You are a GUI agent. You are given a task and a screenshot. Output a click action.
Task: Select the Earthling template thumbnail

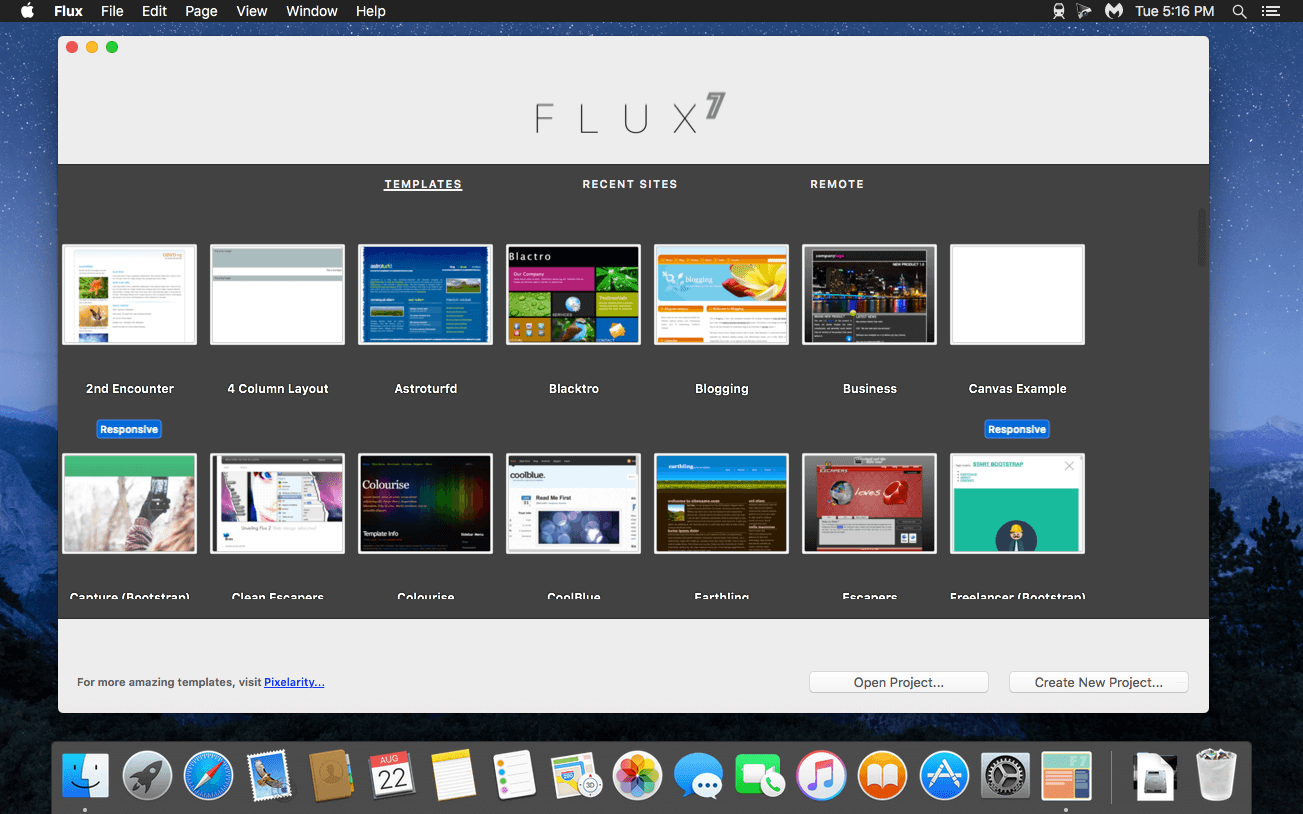coord(722,503)
